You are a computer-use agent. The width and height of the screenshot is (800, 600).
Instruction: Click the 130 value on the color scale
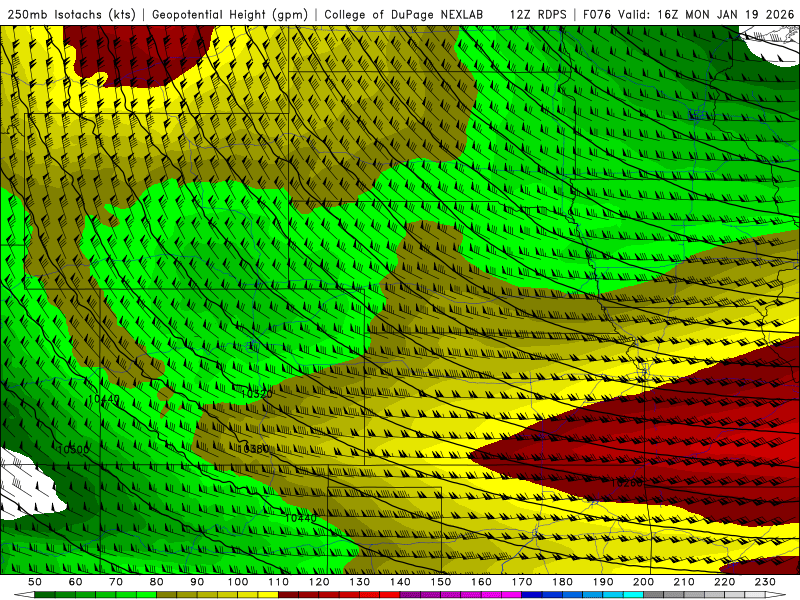point(360,582)
